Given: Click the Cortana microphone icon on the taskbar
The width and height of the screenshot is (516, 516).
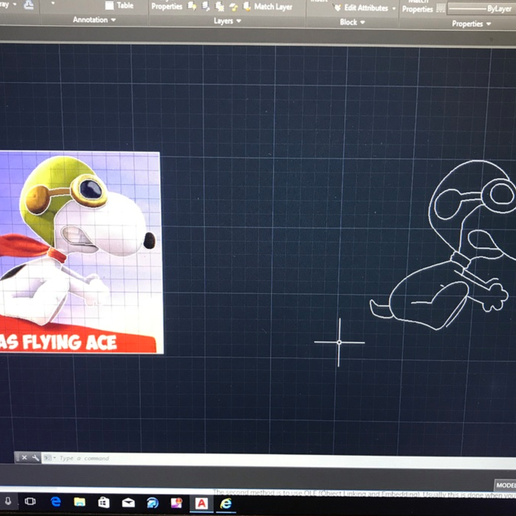Looking at the screenshot, I should point(8,501).
